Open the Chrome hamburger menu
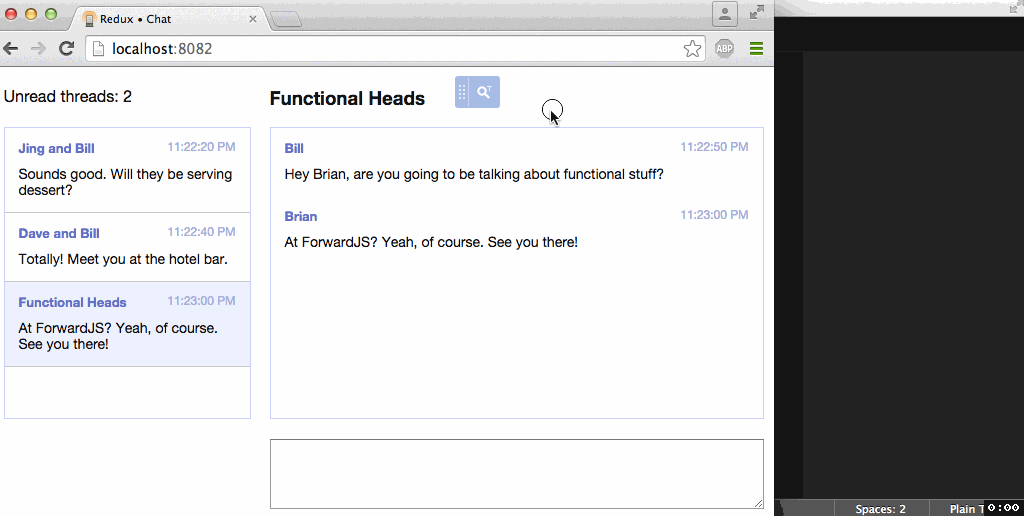 coord(756,48)
